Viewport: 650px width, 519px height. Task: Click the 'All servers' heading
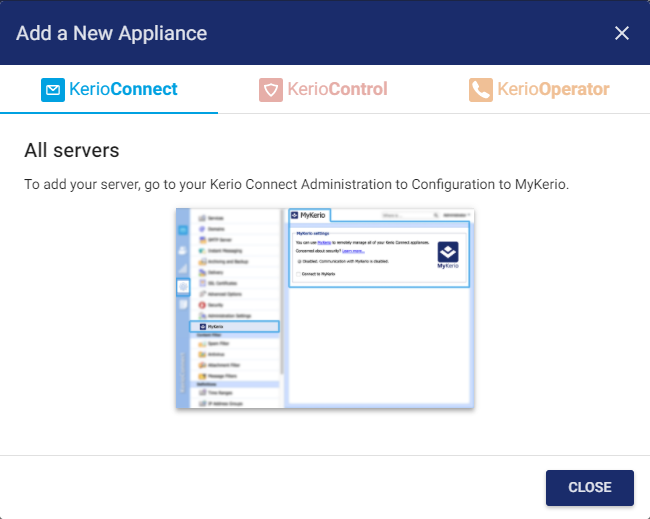(72, 150)
